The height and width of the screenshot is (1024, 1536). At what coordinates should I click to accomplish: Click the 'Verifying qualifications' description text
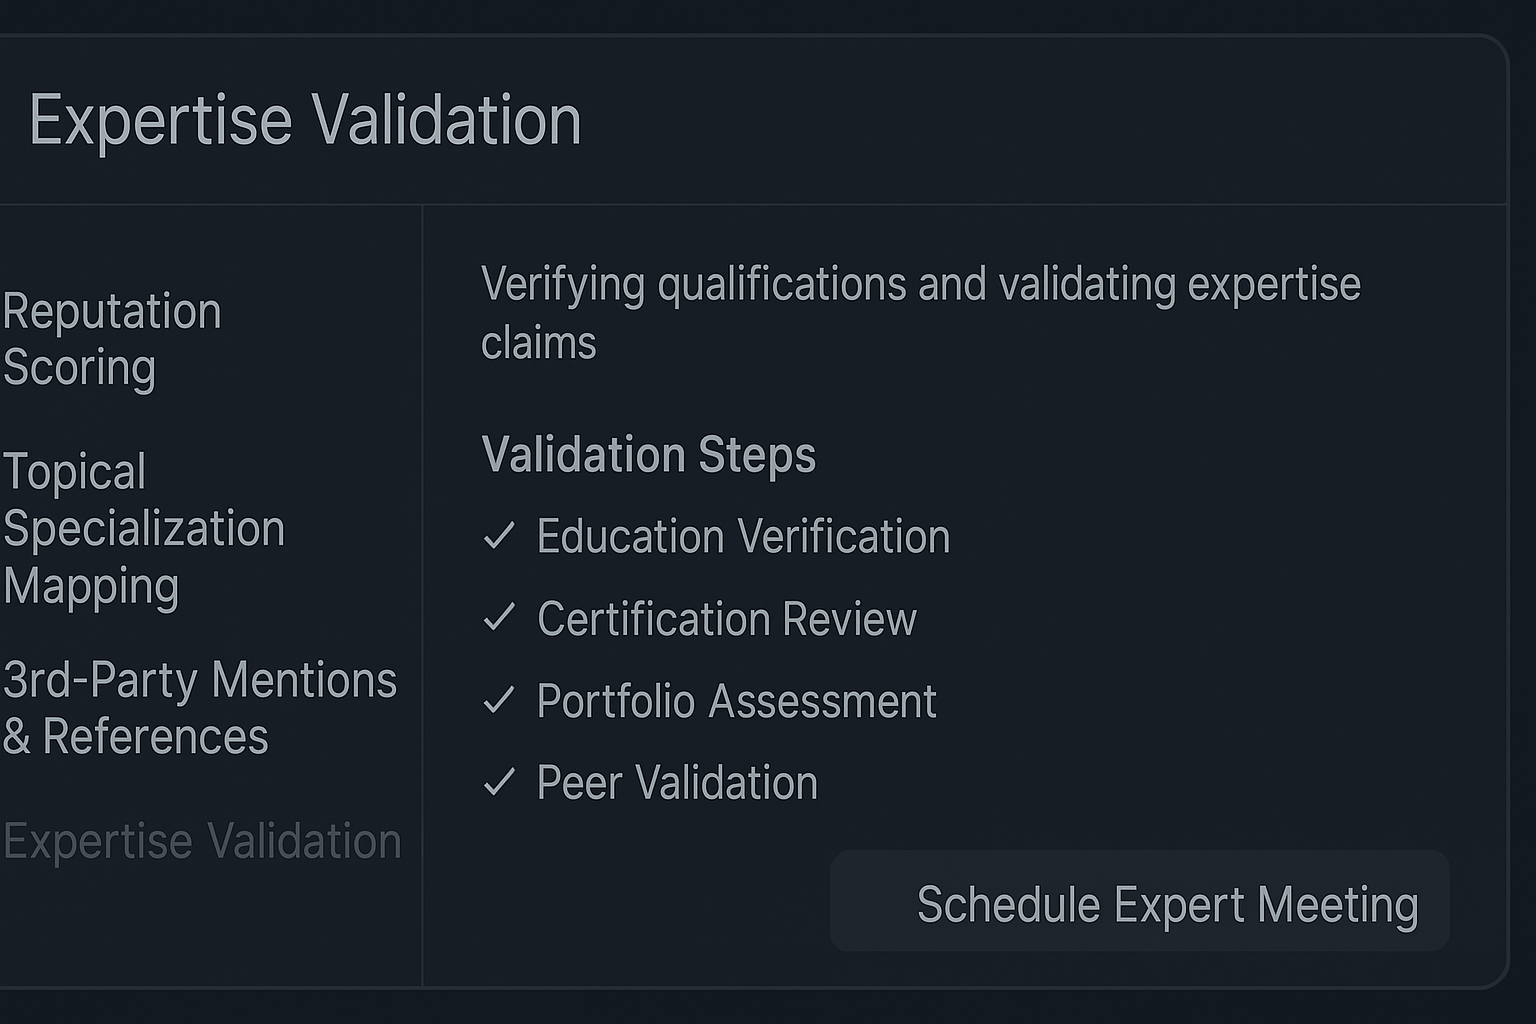pos(920,285)
